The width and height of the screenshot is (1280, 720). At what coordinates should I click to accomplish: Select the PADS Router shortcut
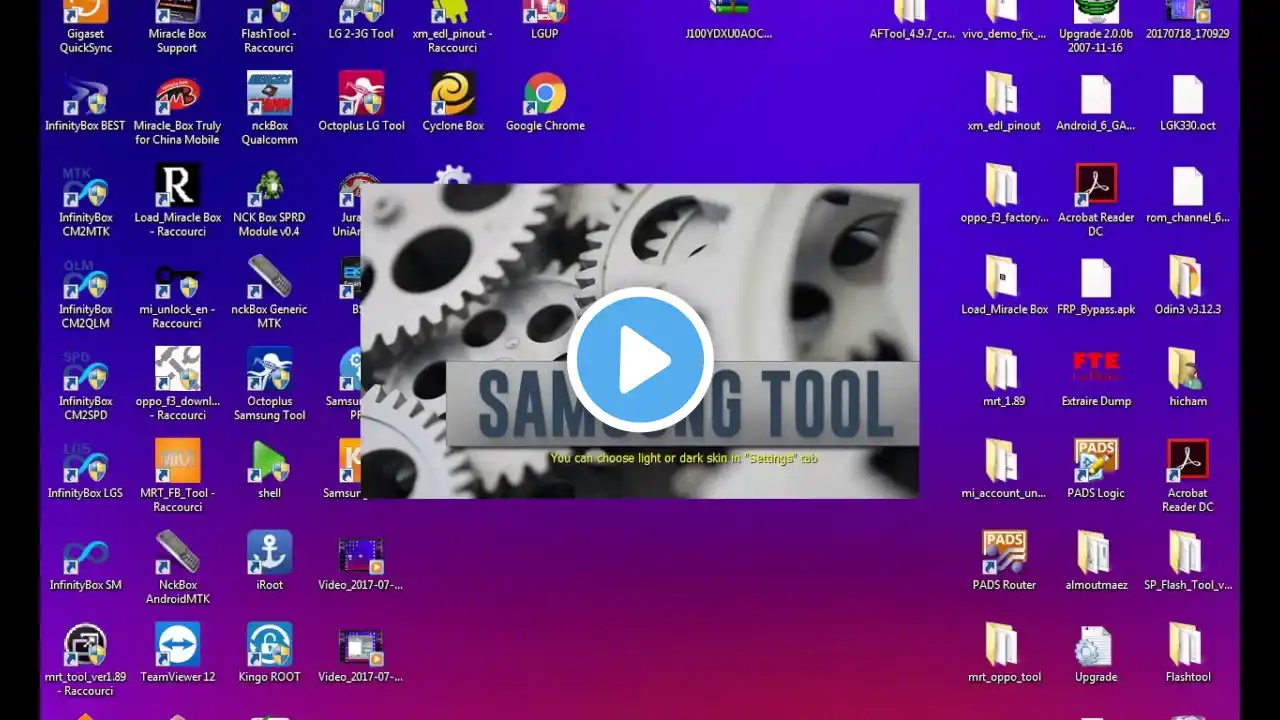click(x=1004, y=561)
